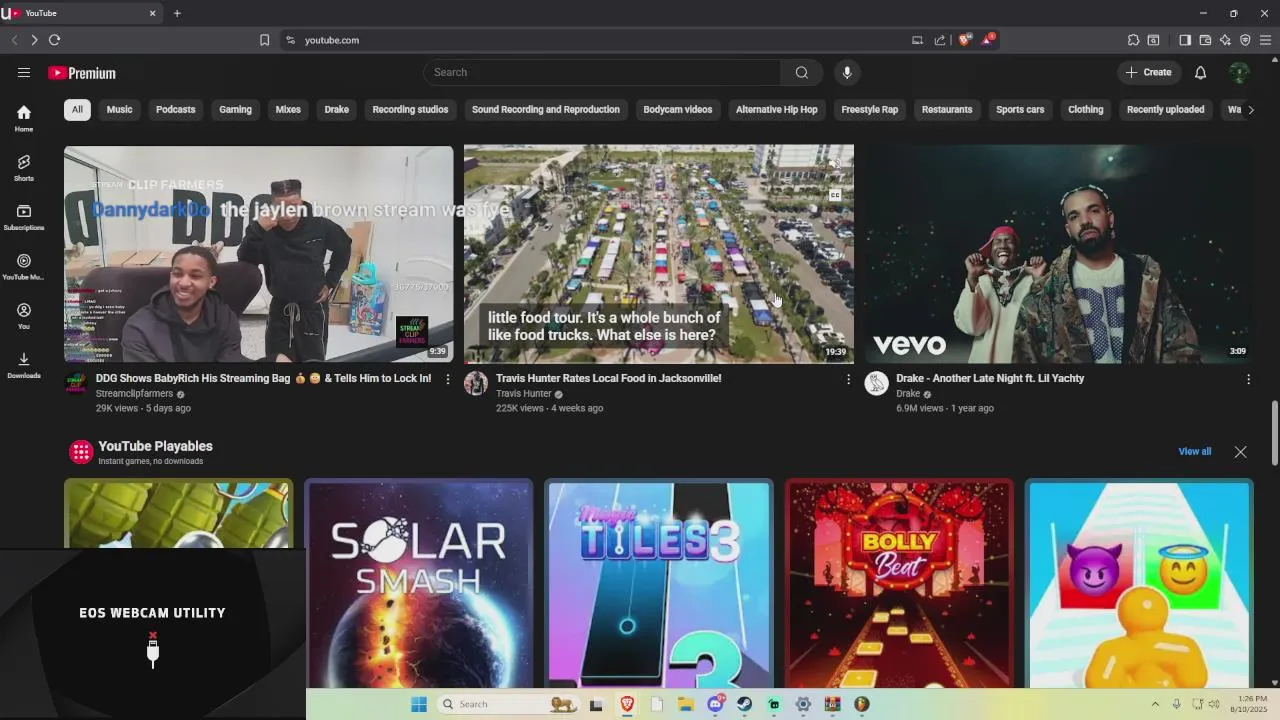Open Travis Hunter channel avatar
1280x720 pixels.
476,384
